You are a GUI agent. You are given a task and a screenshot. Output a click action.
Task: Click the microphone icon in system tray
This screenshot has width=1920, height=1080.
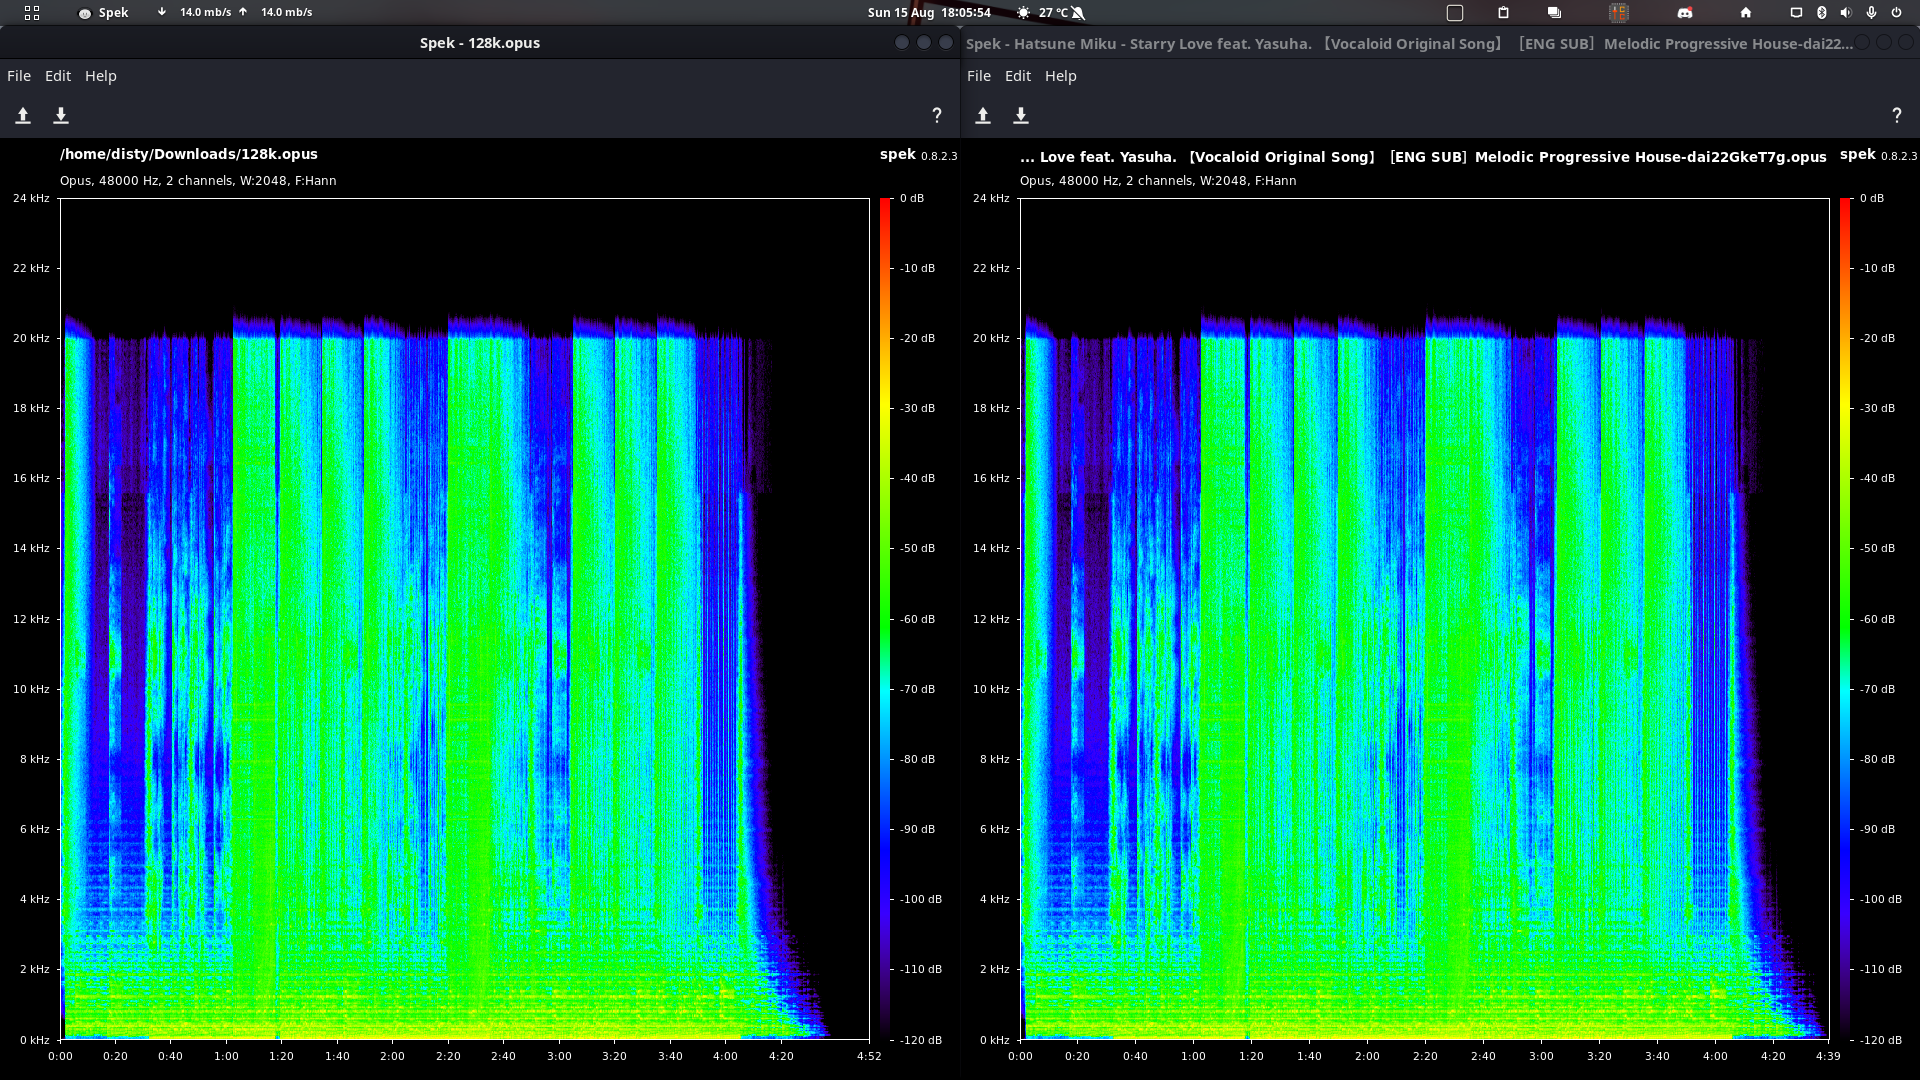pyautogui.click(x=1871, y=13)
